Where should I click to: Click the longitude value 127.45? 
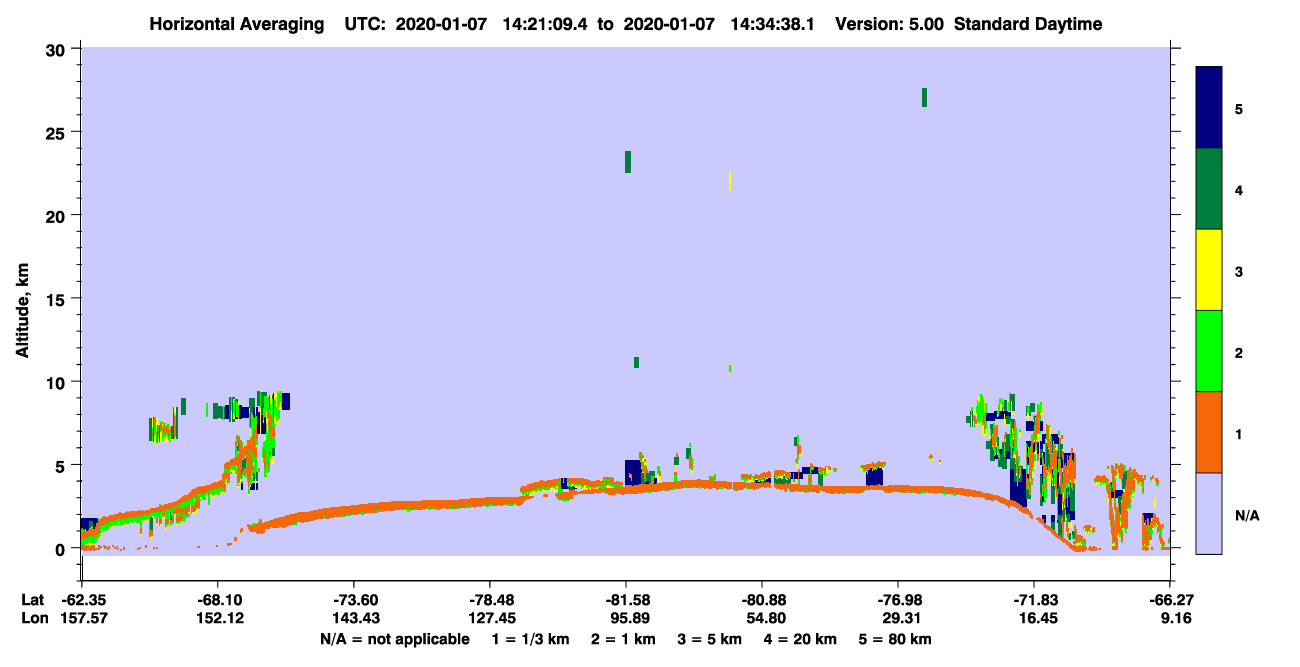tap(490, 618)
